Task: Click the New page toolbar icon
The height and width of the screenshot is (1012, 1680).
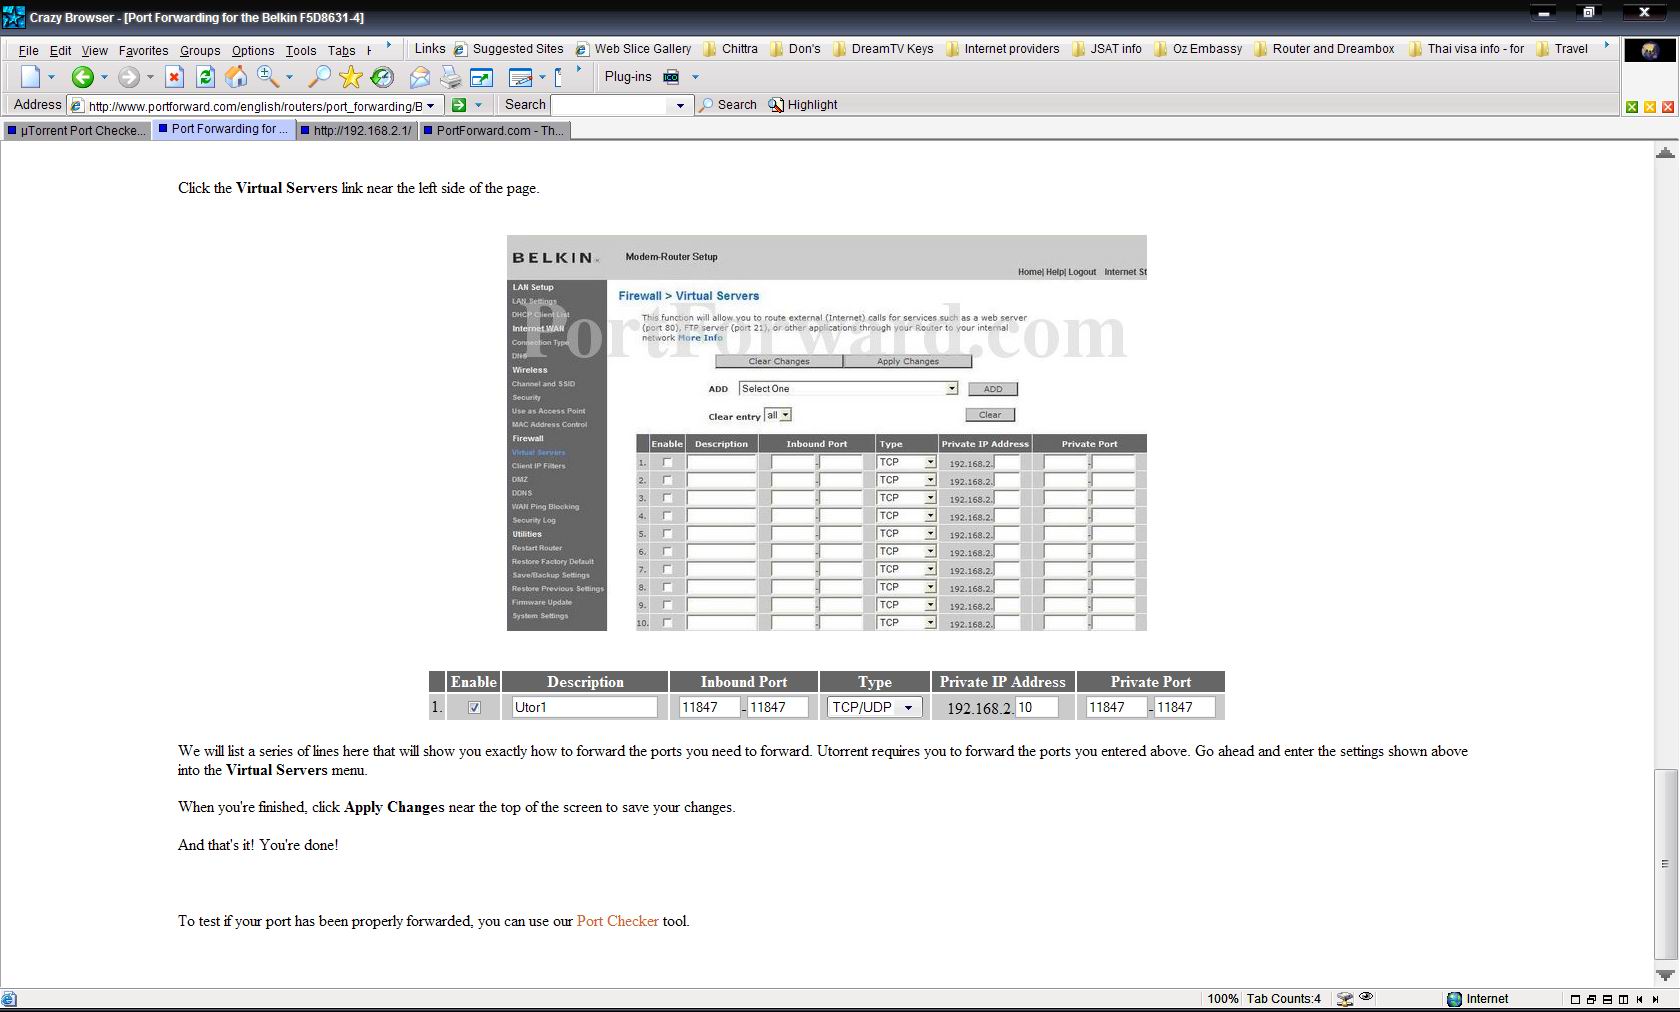Action: click(30, 77)
